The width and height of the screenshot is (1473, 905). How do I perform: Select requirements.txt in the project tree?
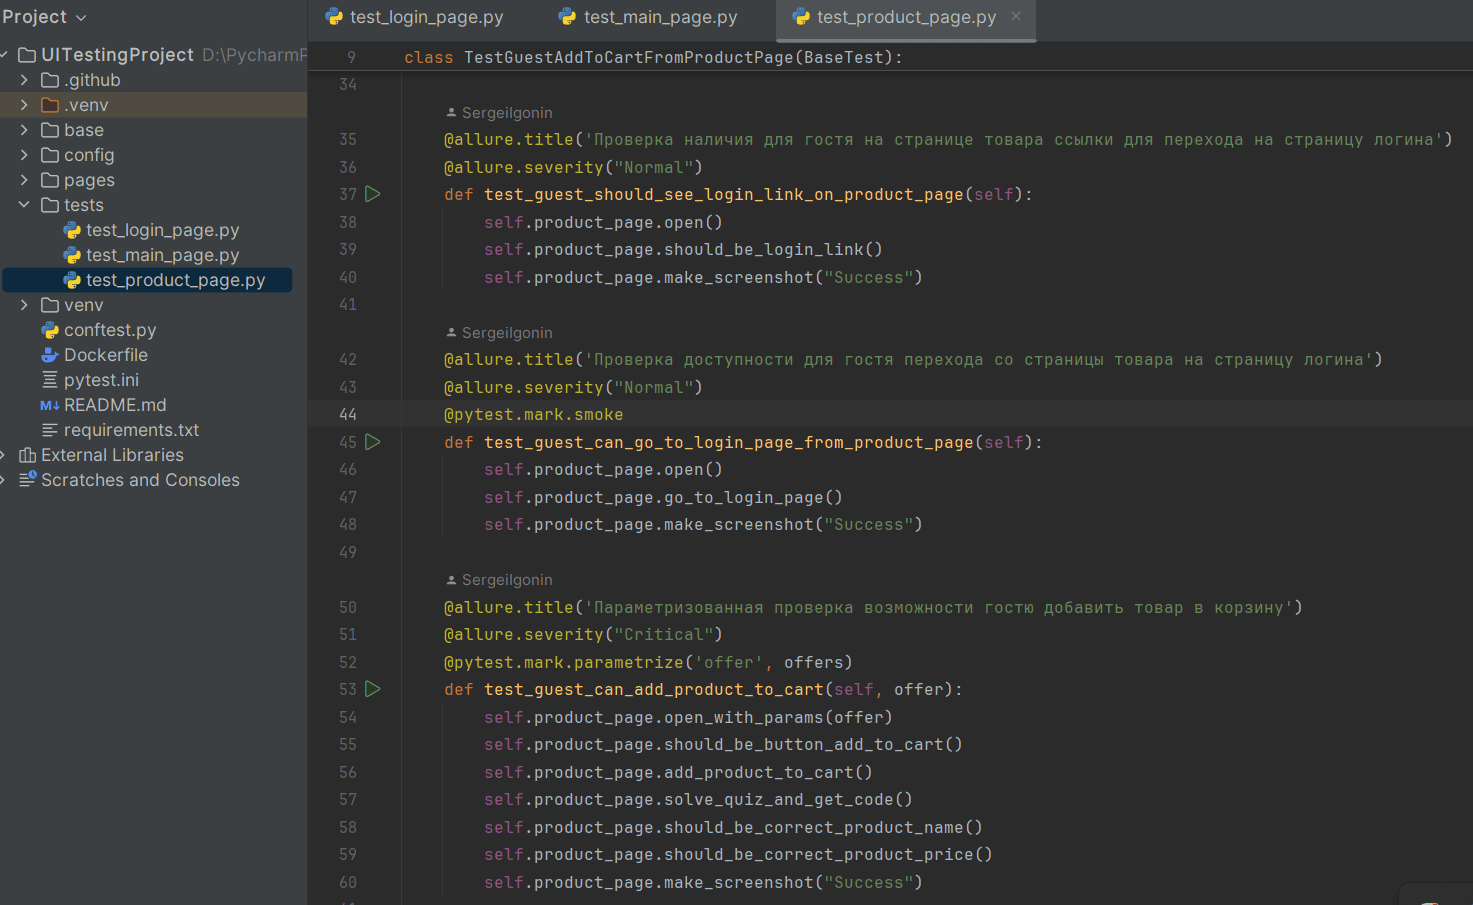(x=131, y=430)
